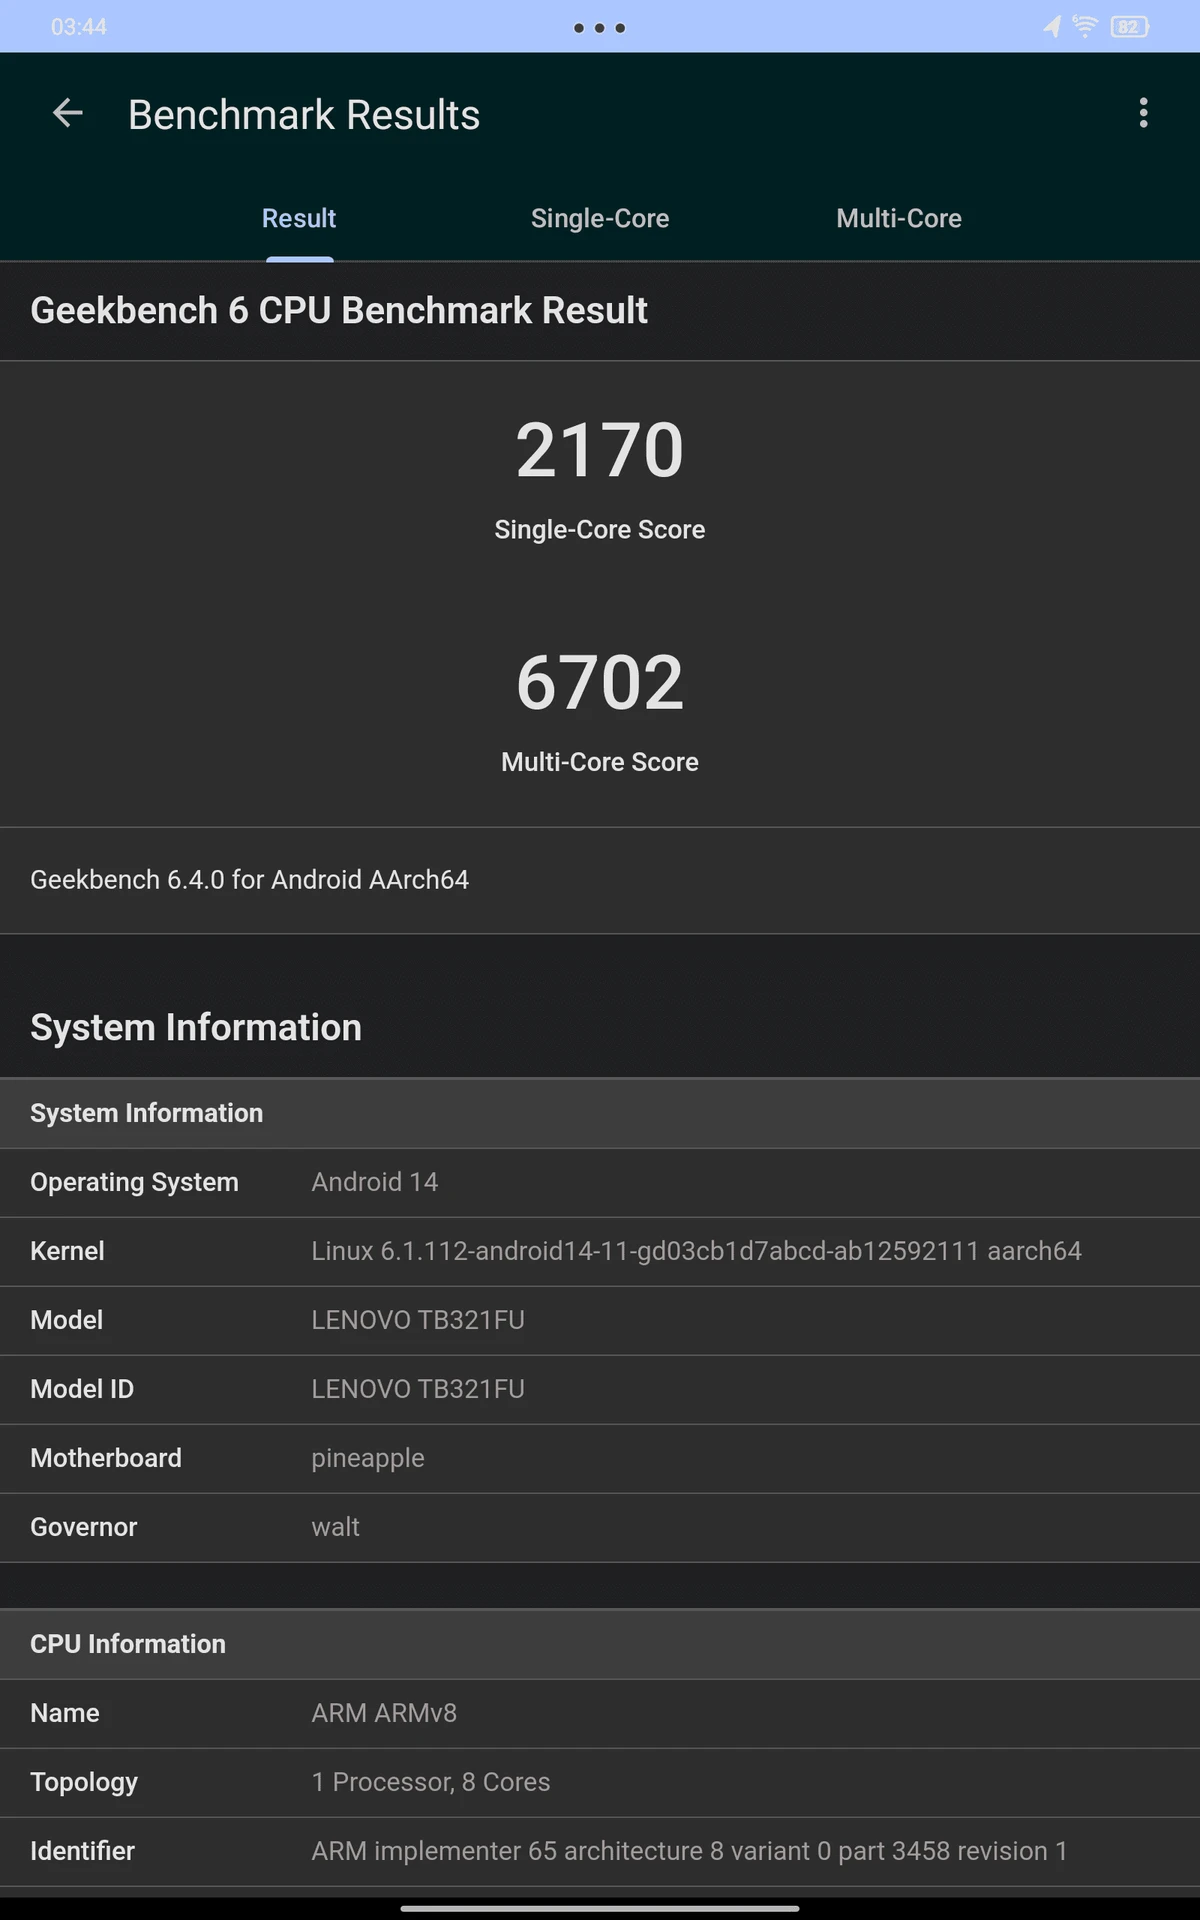The height and width of the screenshot is (1920, 1200).
Task: Tap the 03:44 clock in status bar
Action: (x=79, y=27)
